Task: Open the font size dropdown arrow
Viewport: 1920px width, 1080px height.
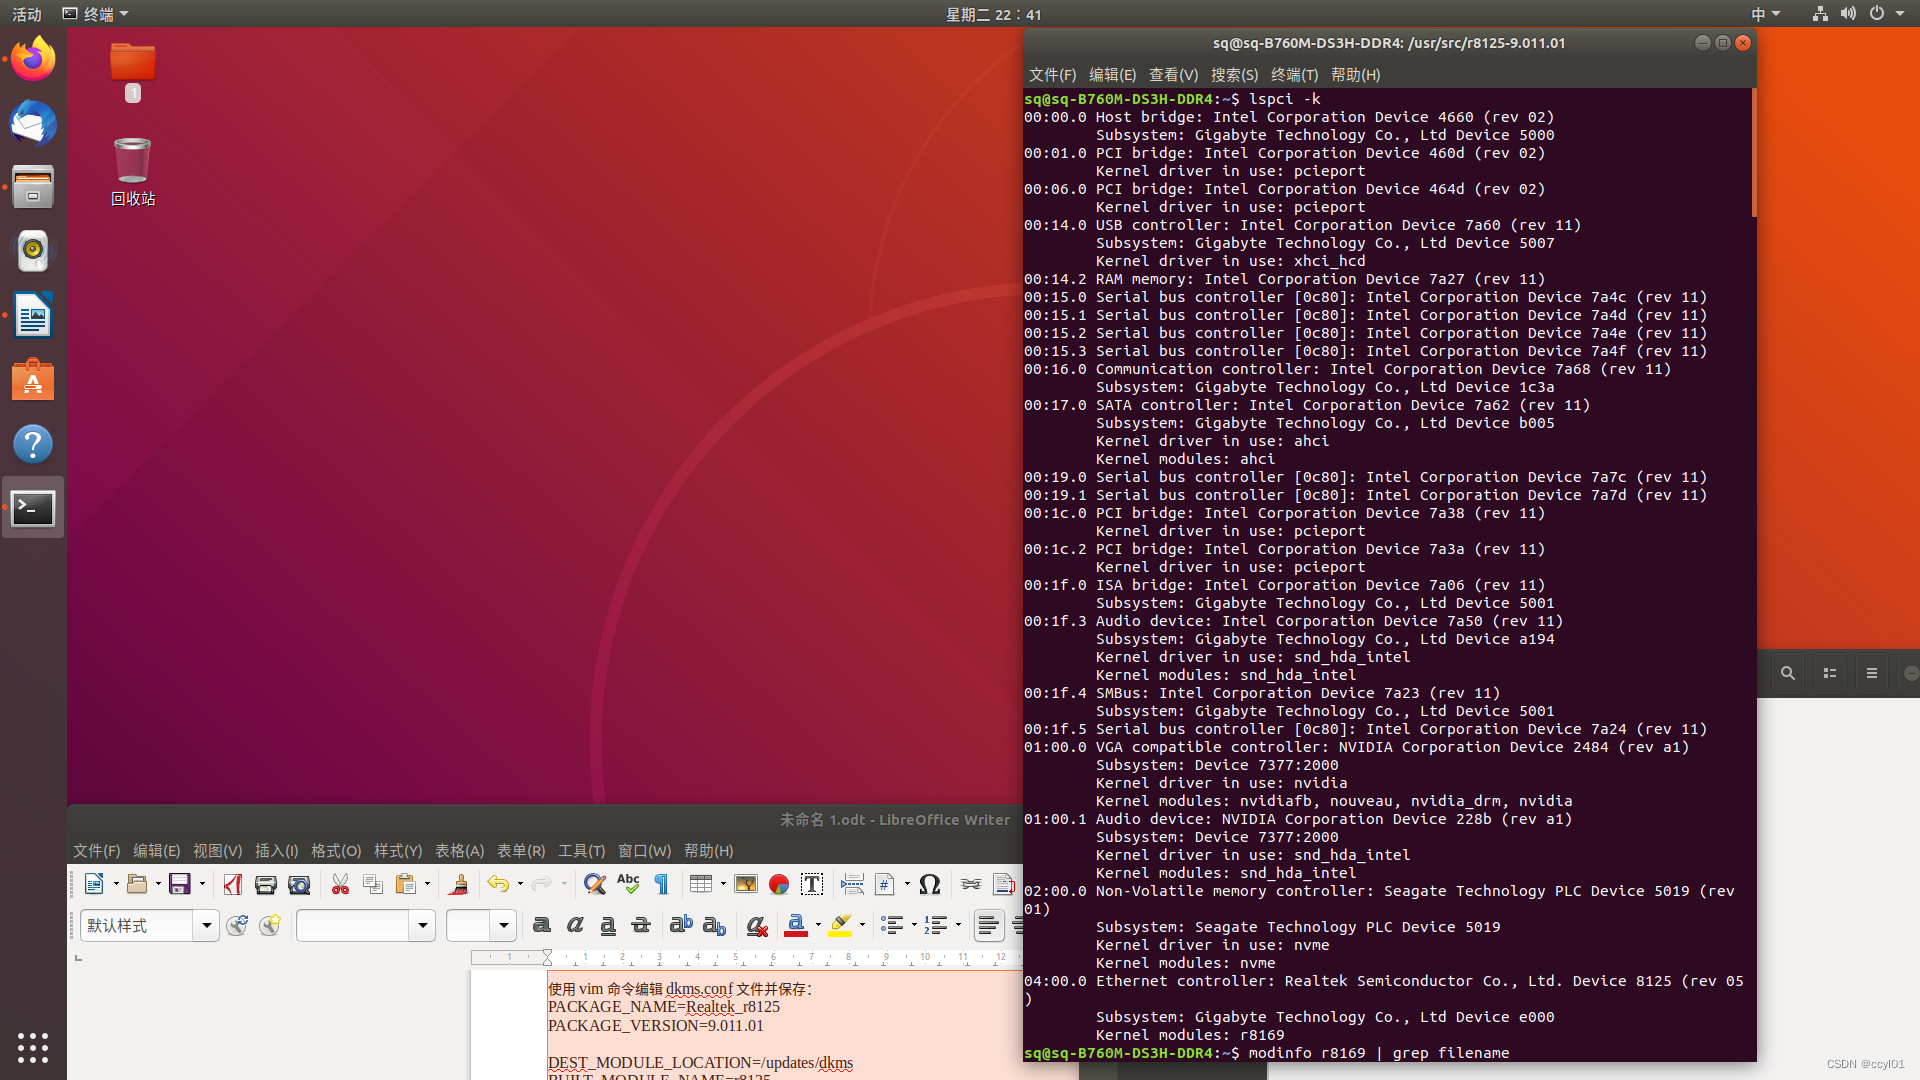Action: pyautogui.click(x=503, y=925)
